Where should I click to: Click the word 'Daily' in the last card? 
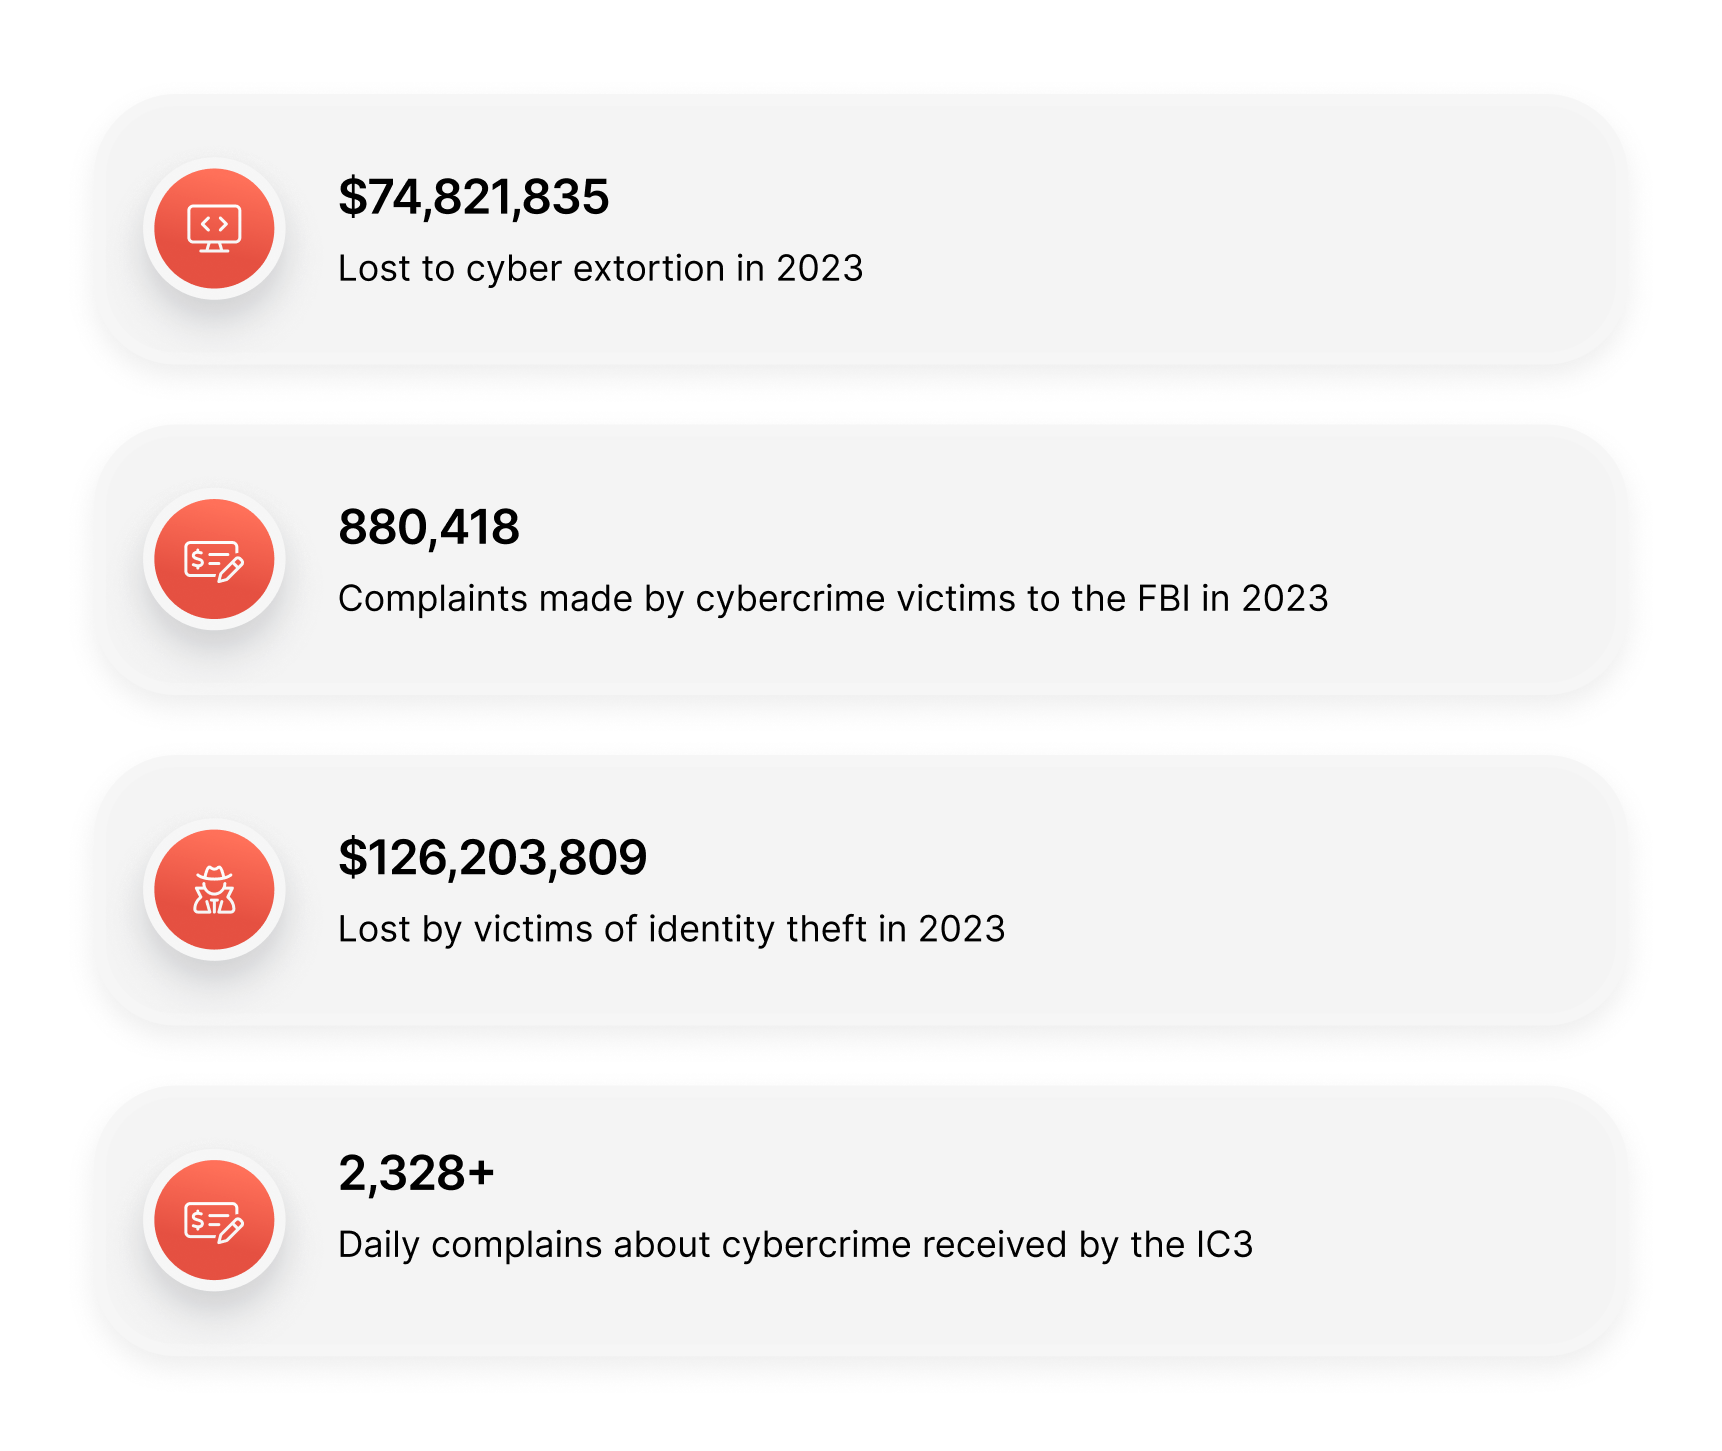pos(378,1245)
